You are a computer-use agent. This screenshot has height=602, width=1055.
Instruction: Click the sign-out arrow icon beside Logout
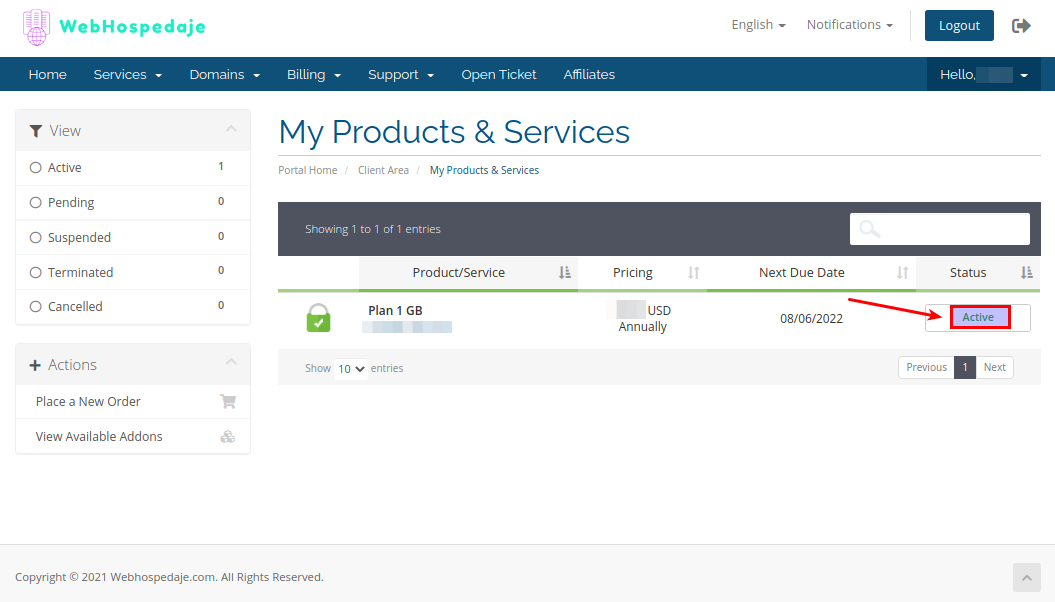click(x=1021, y=26)
